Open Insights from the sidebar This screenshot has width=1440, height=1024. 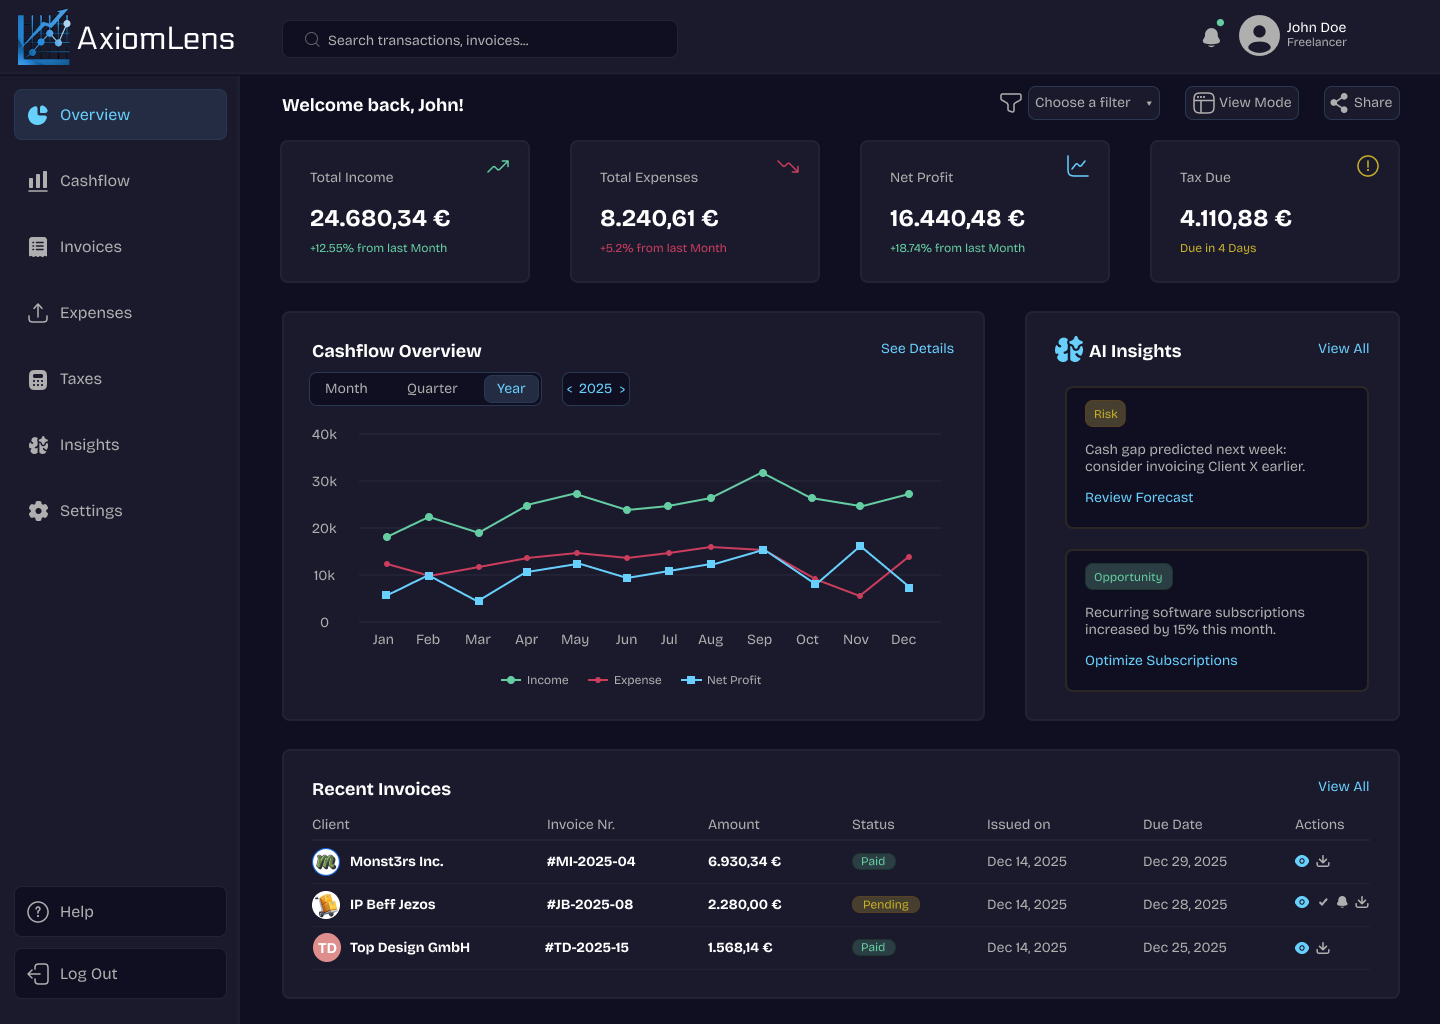pos(90,444)
